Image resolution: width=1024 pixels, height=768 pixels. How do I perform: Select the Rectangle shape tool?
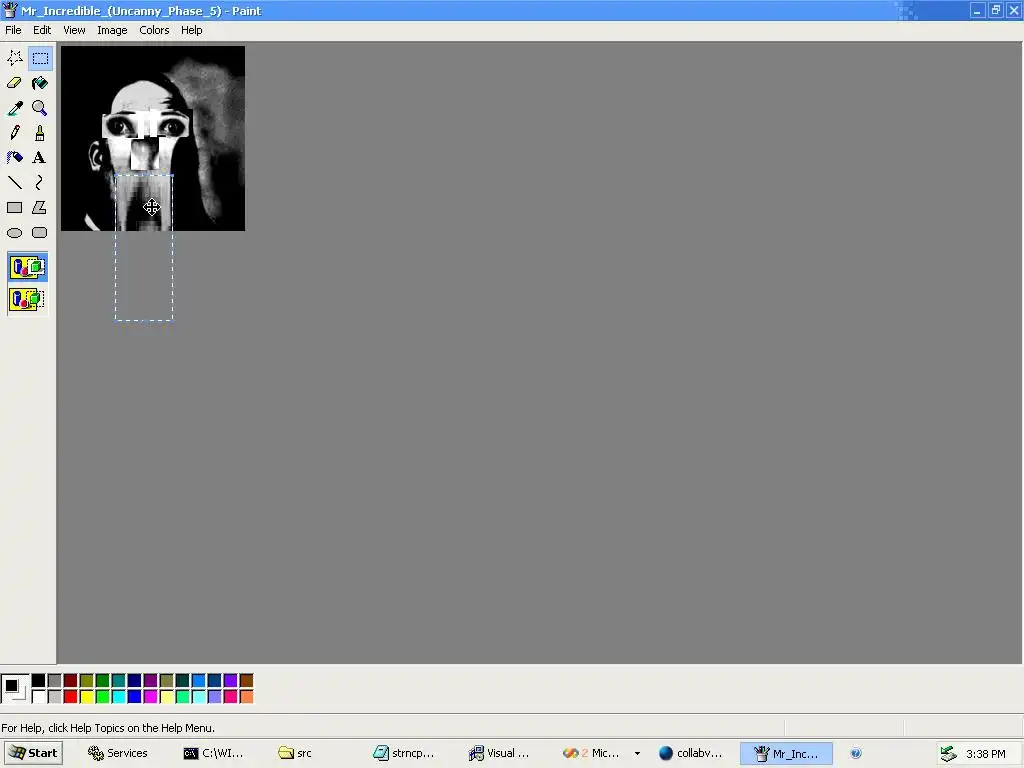click(x=14, y=208)
